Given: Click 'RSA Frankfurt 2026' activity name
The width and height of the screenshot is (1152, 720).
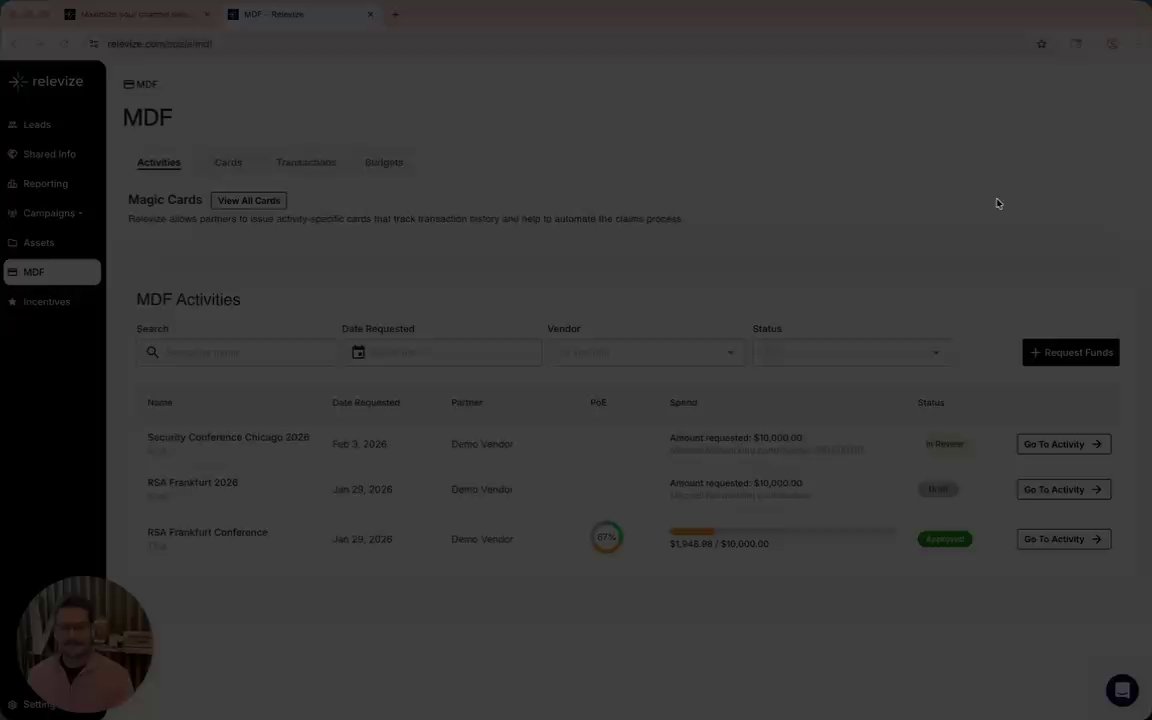Looking at the screenshot, I should [192, 483].
